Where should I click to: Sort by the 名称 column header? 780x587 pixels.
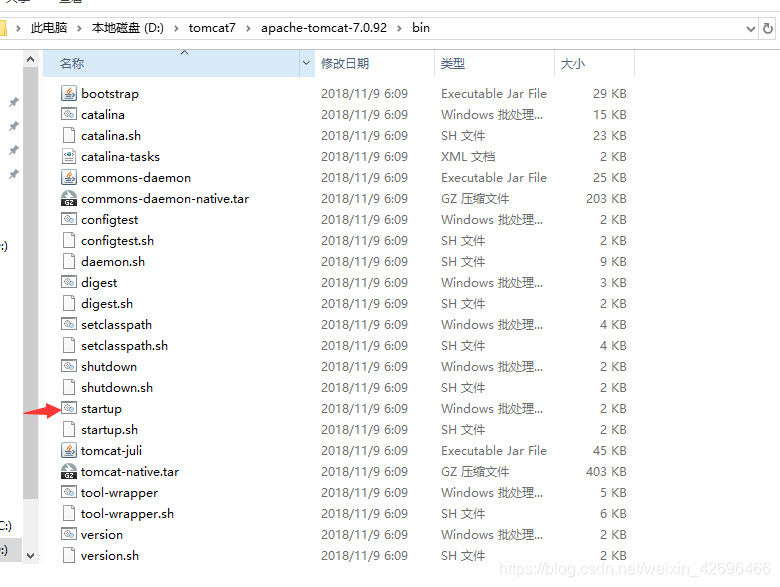172,63
